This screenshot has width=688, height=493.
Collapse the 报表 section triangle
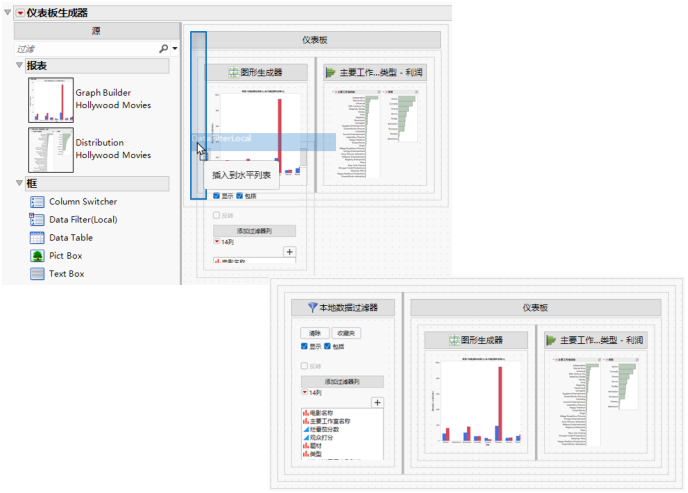(19, 65)
